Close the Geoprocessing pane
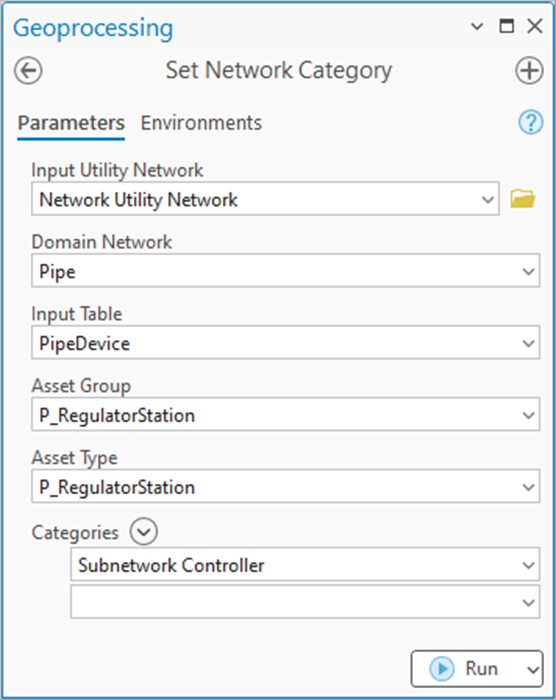This screenshot has width=556, height=700. tap(535, 26)
